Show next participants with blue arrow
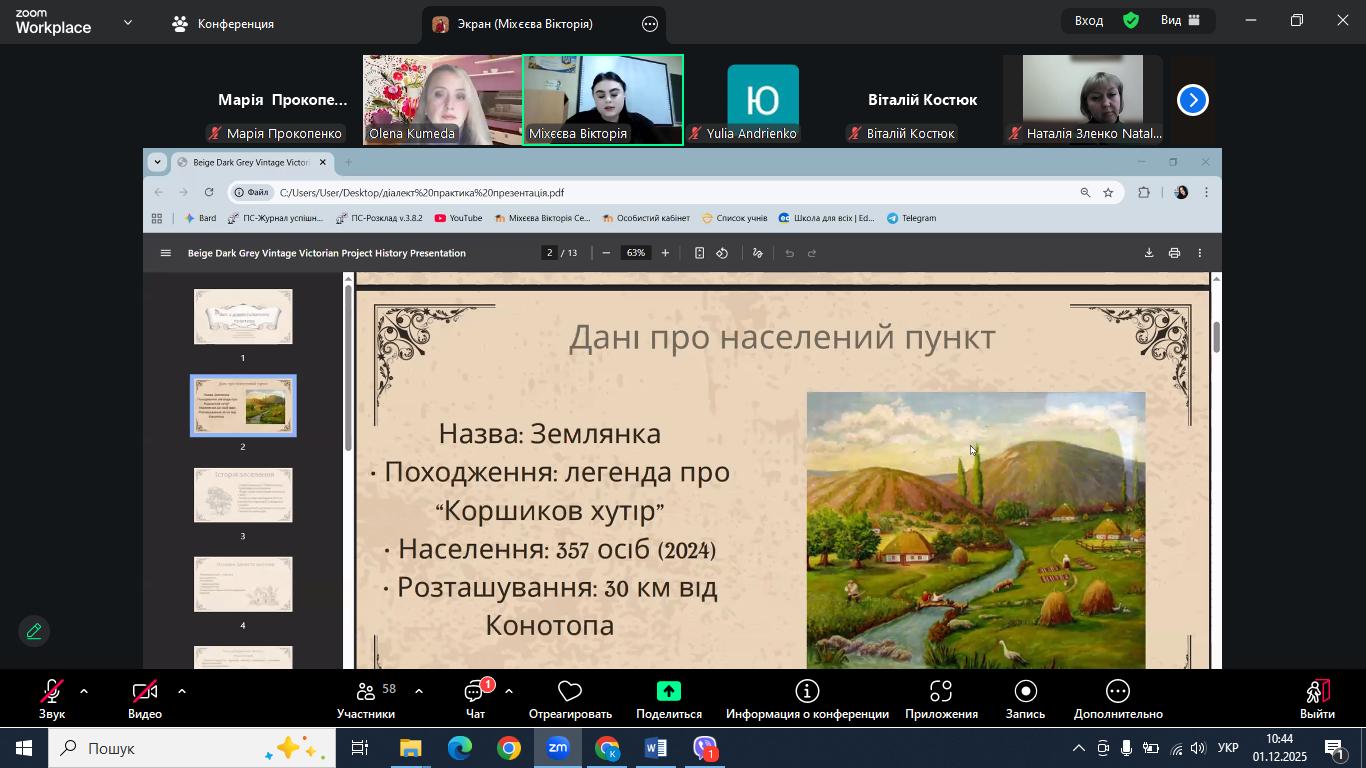 coord(1192,100)
